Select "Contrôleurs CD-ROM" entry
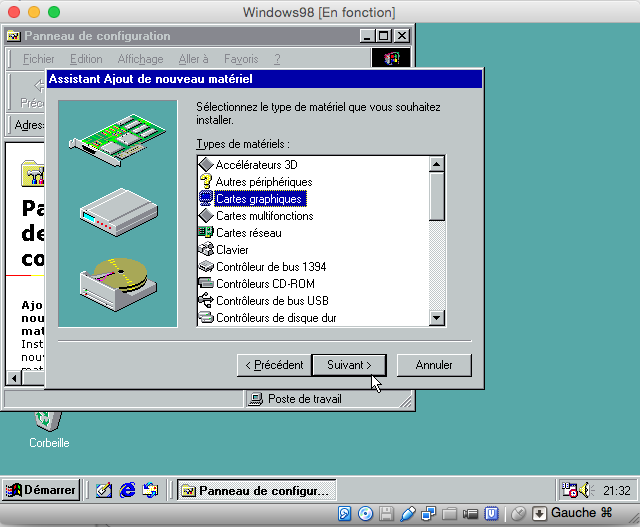Viewport: 640px width, 527px height. pyautogui.click(x=265, y=284)
